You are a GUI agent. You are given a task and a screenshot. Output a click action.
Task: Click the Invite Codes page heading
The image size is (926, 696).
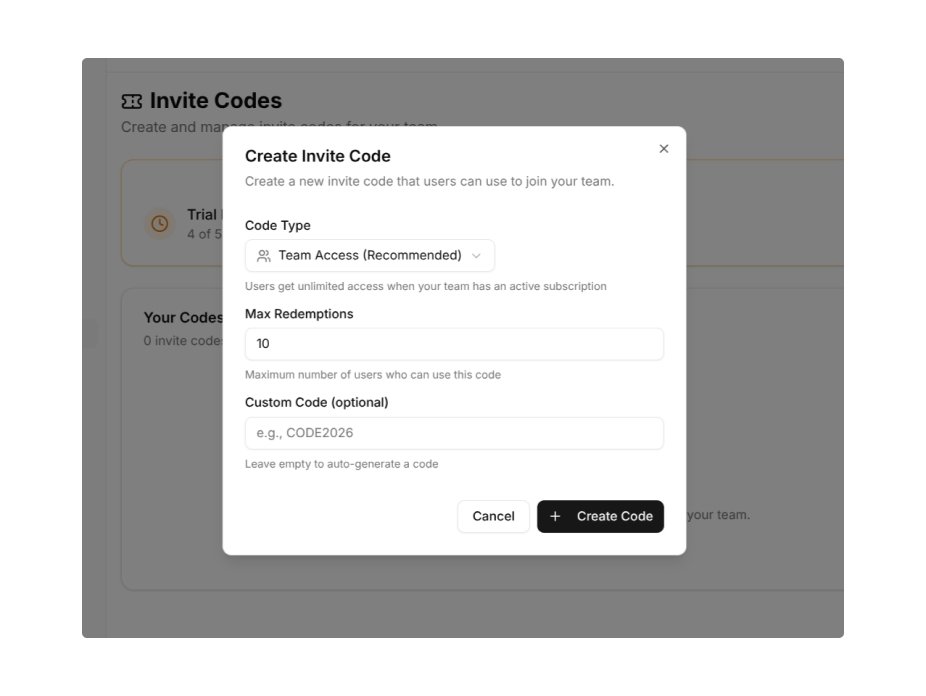pyautogui.click(x=215, y=101)
